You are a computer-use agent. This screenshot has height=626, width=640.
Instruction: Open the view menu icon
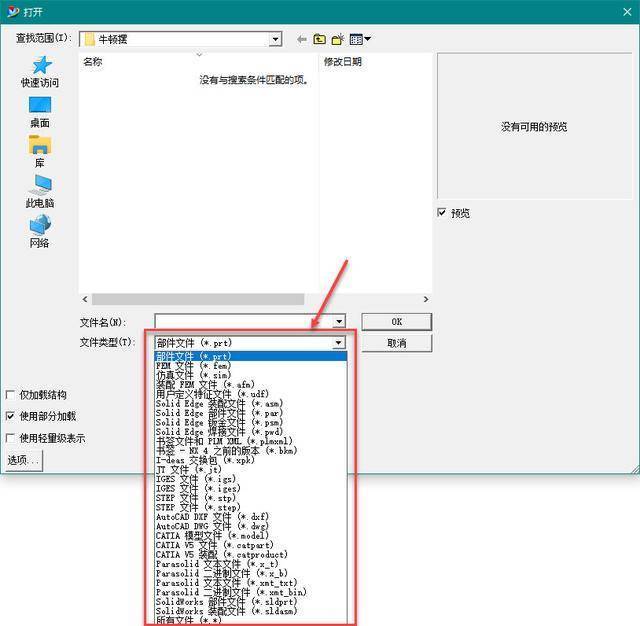coord(360,39)
